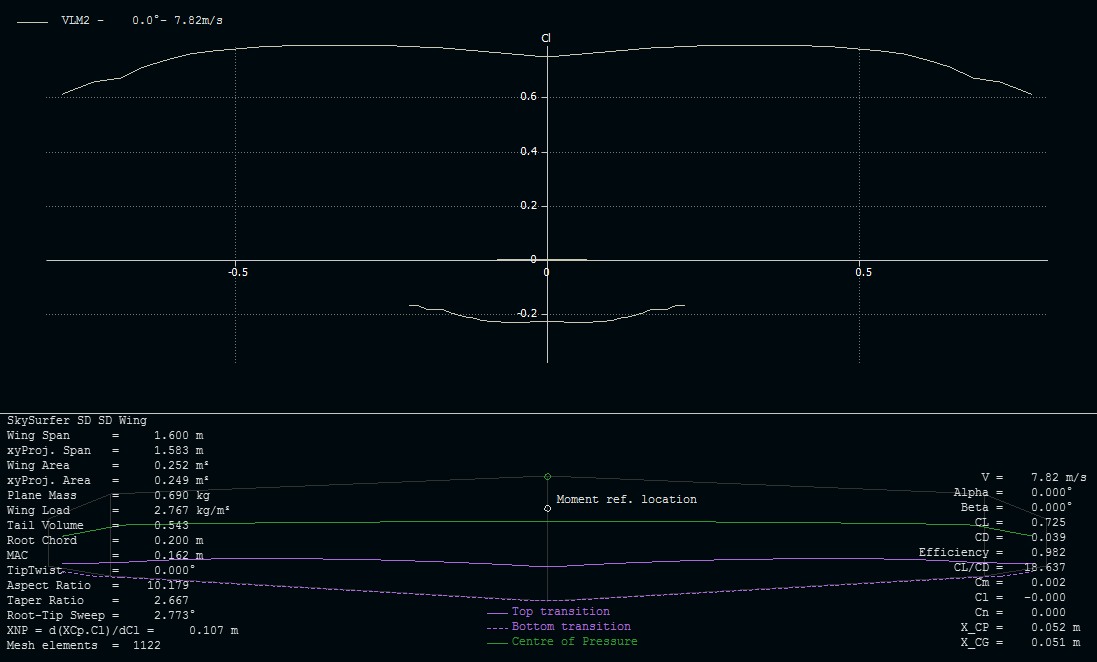Click the Wing Span 1.600 m value
1097x662 pixels.
tap(178, 436)
